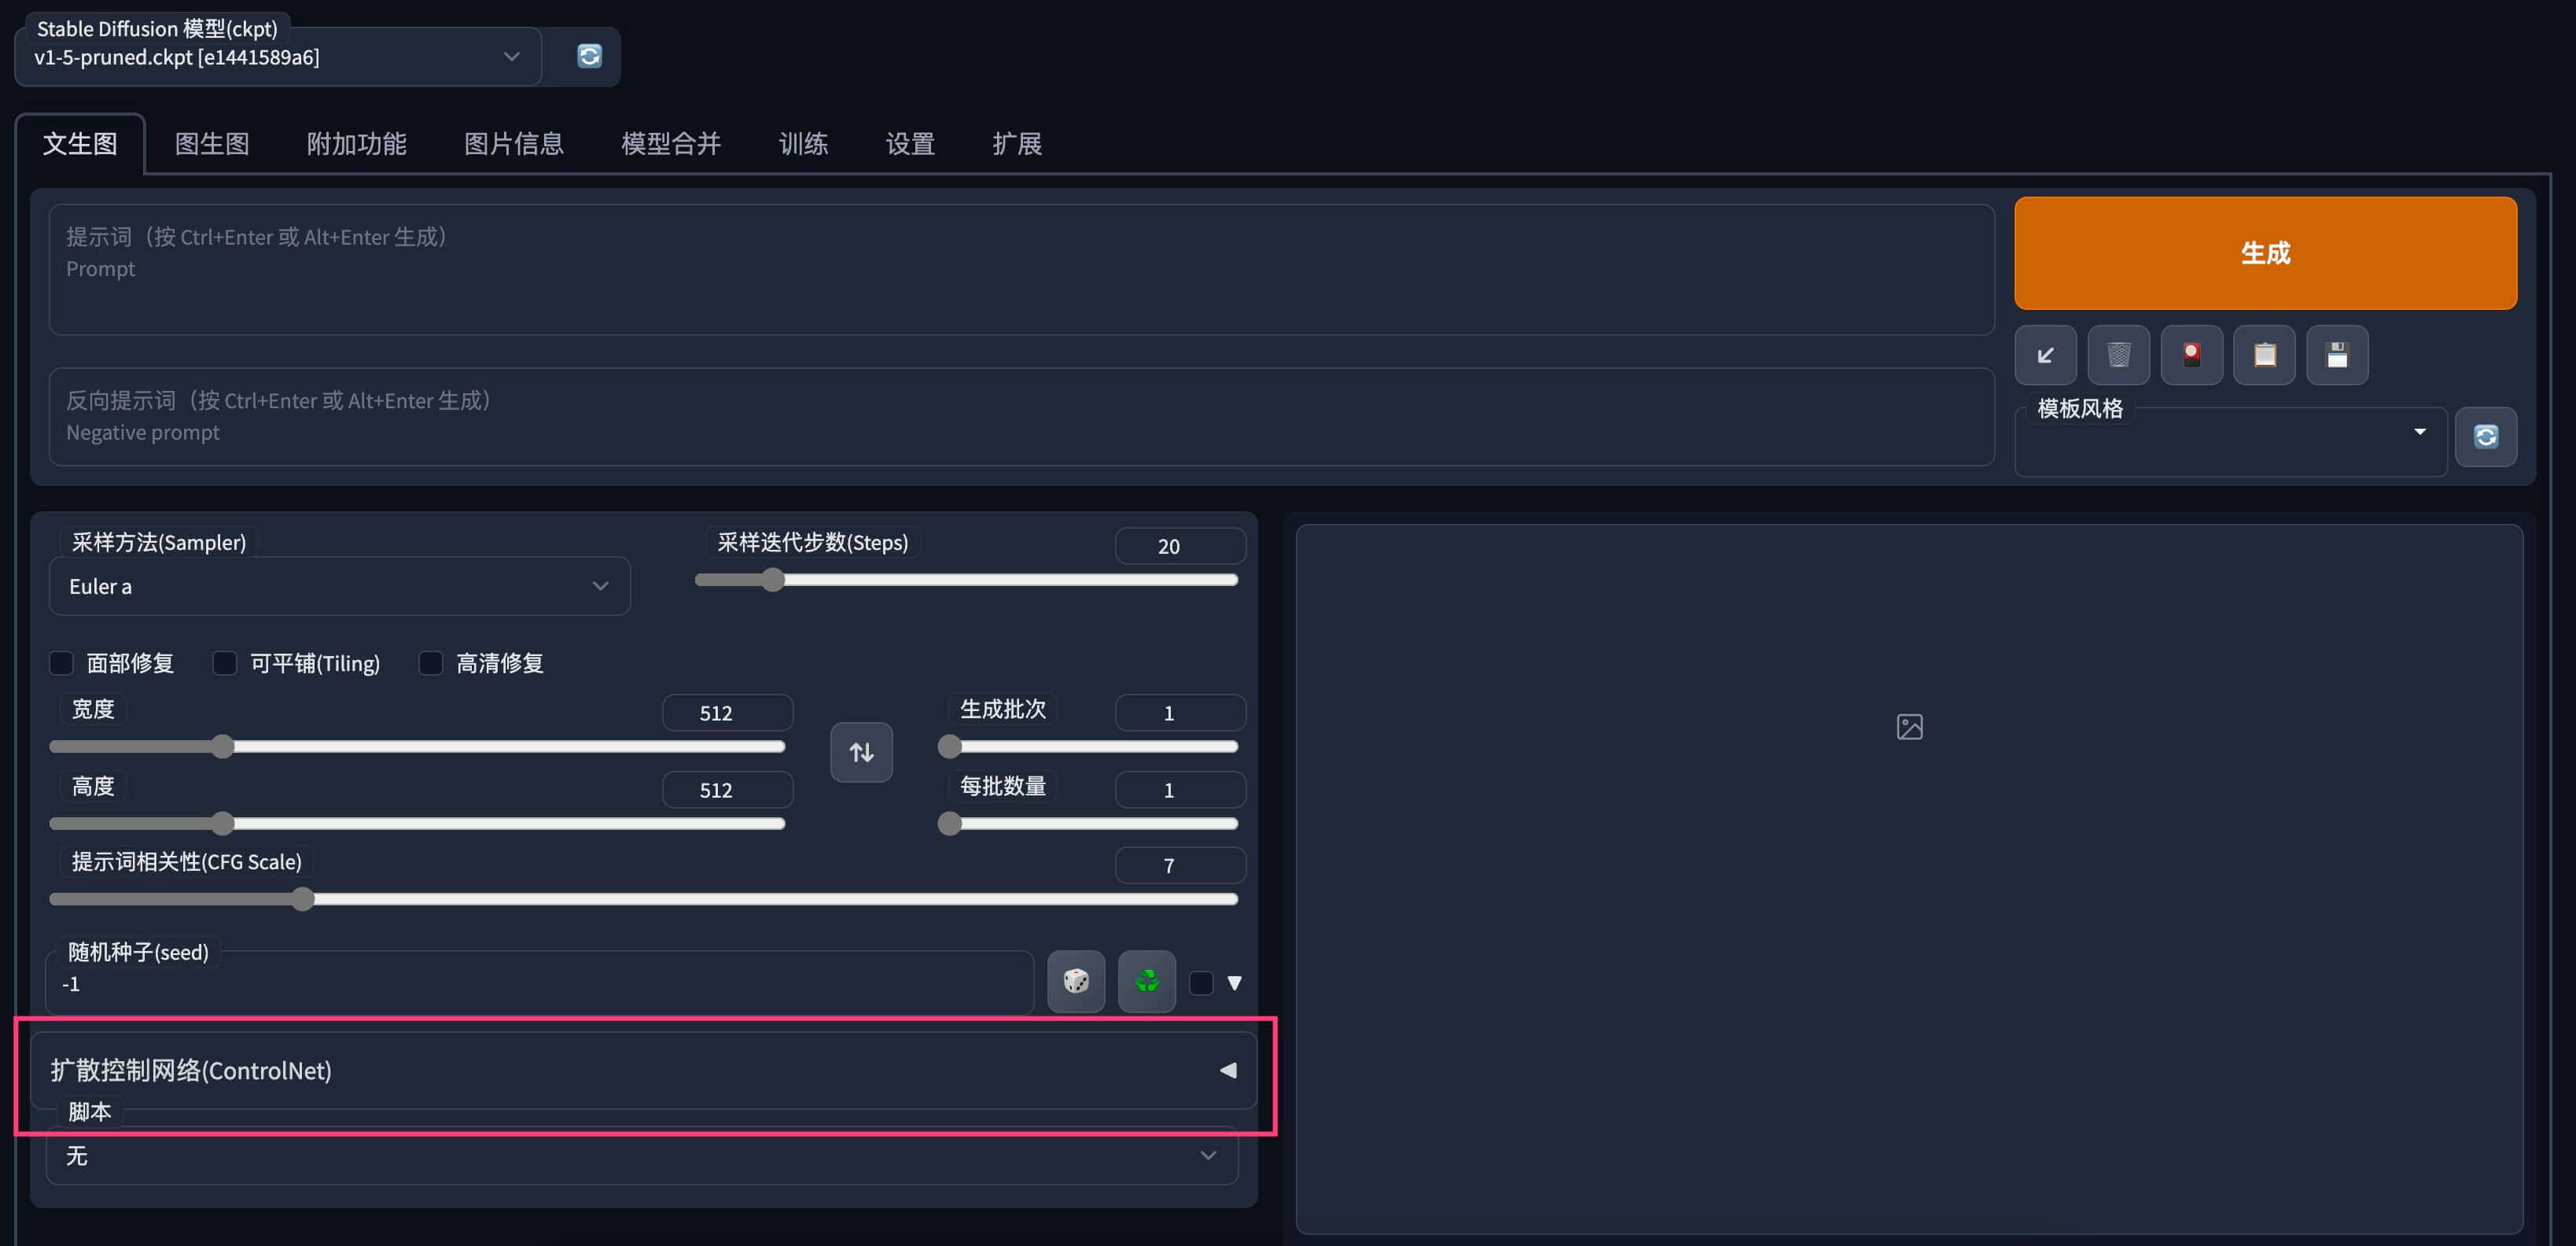Click the save floppy disk icon
Viewport: 2576px width, 1246px height.
pos(2338,355)
